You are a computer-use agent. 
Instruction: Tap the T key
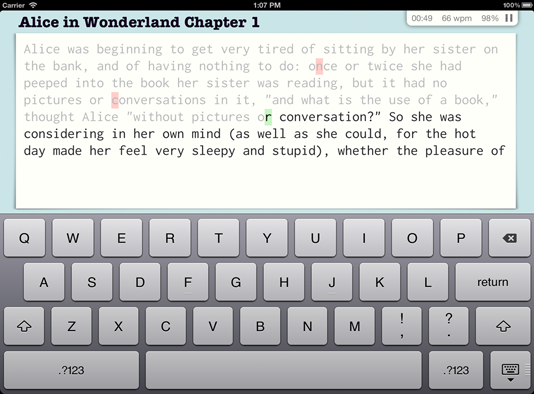point(218,238)
